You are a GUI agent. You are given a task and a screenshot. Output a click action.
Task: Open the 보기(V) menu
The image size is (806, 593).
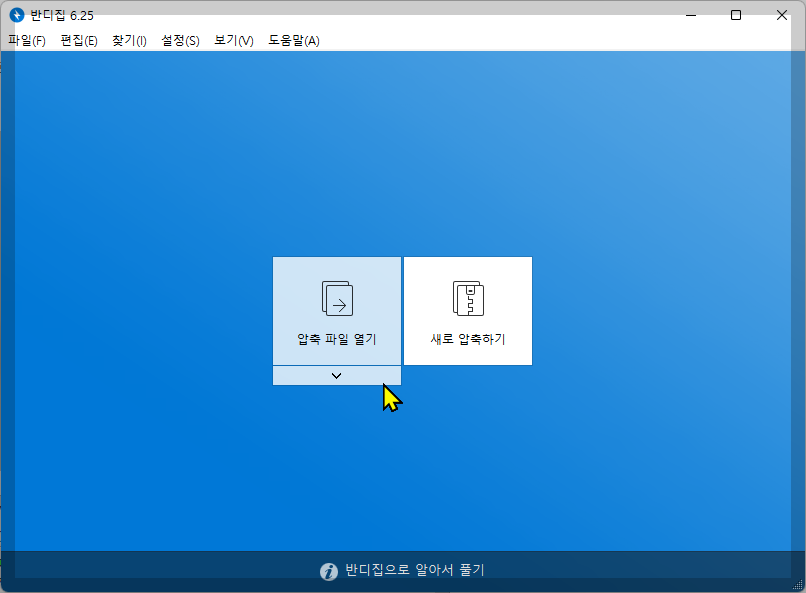[233, 40]
